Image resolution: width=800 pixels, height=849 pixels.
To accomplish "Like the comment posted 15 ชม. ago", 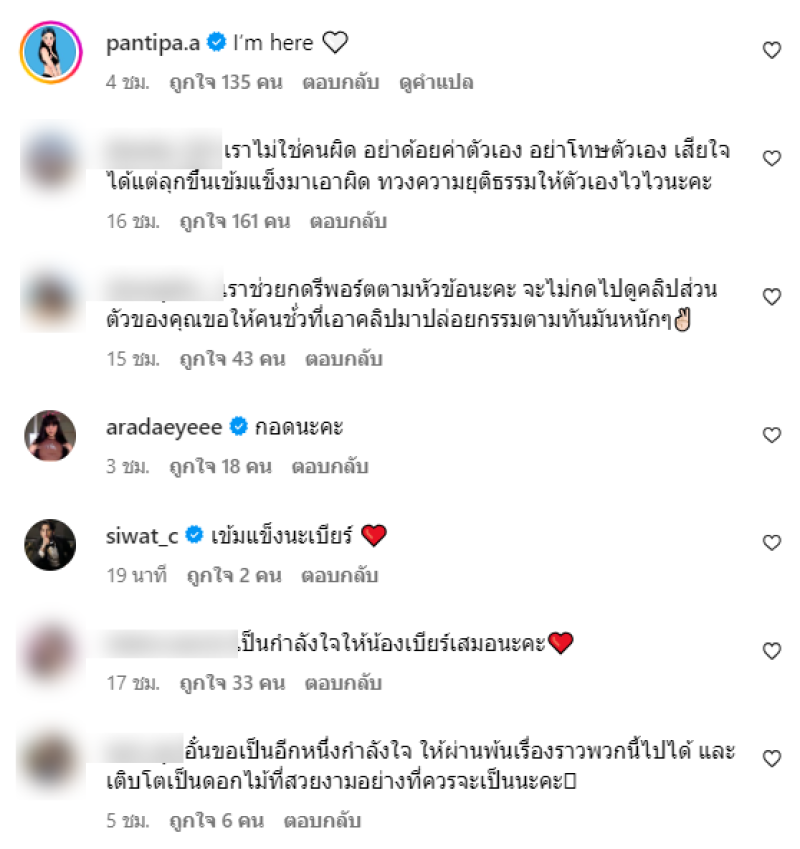I will [771, 297].
